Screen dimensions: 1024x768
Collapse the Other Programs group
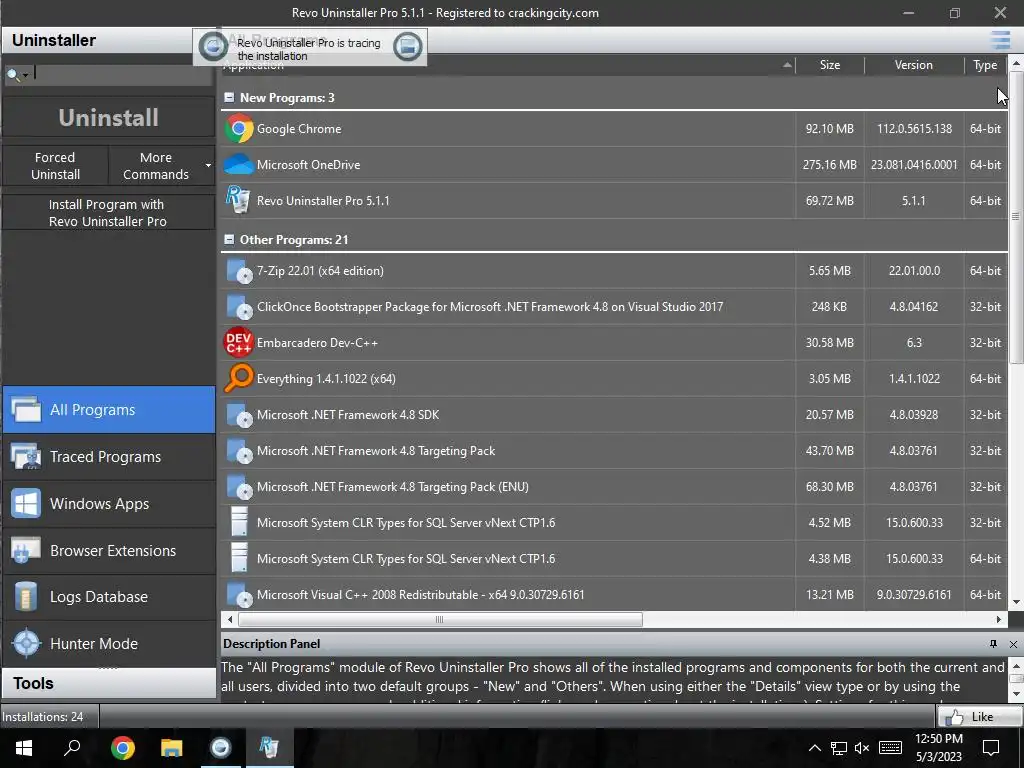pos(229,240)
